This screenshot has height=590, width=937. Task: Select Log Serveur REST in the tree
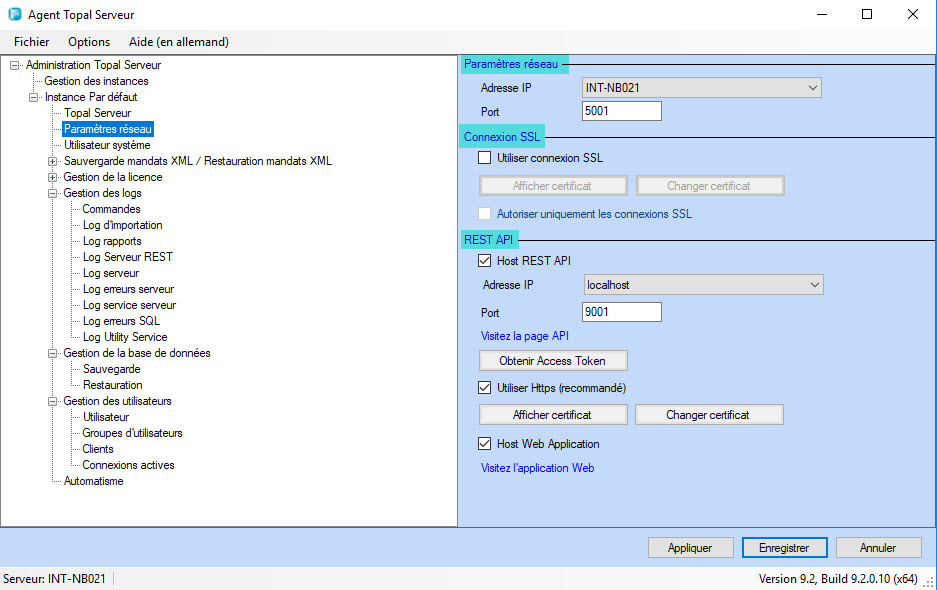tap(127, 257)
